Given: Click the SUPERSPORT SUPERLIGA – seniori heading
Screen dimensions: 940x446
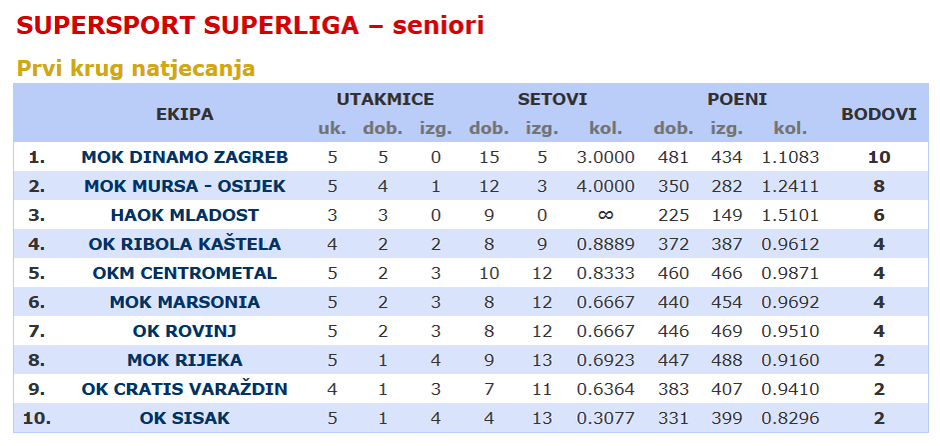Looking at the screenshot, I should pos(250,26).
